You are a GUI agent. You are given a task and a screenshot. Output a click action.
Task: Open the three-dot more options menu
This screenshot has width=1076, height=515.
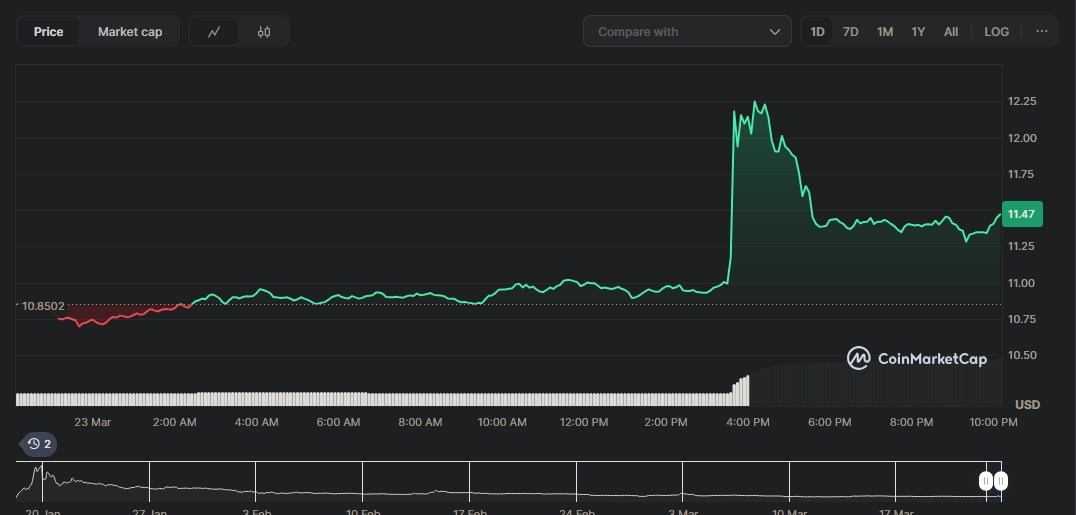pyautogui.click(x=1042, y=32)
